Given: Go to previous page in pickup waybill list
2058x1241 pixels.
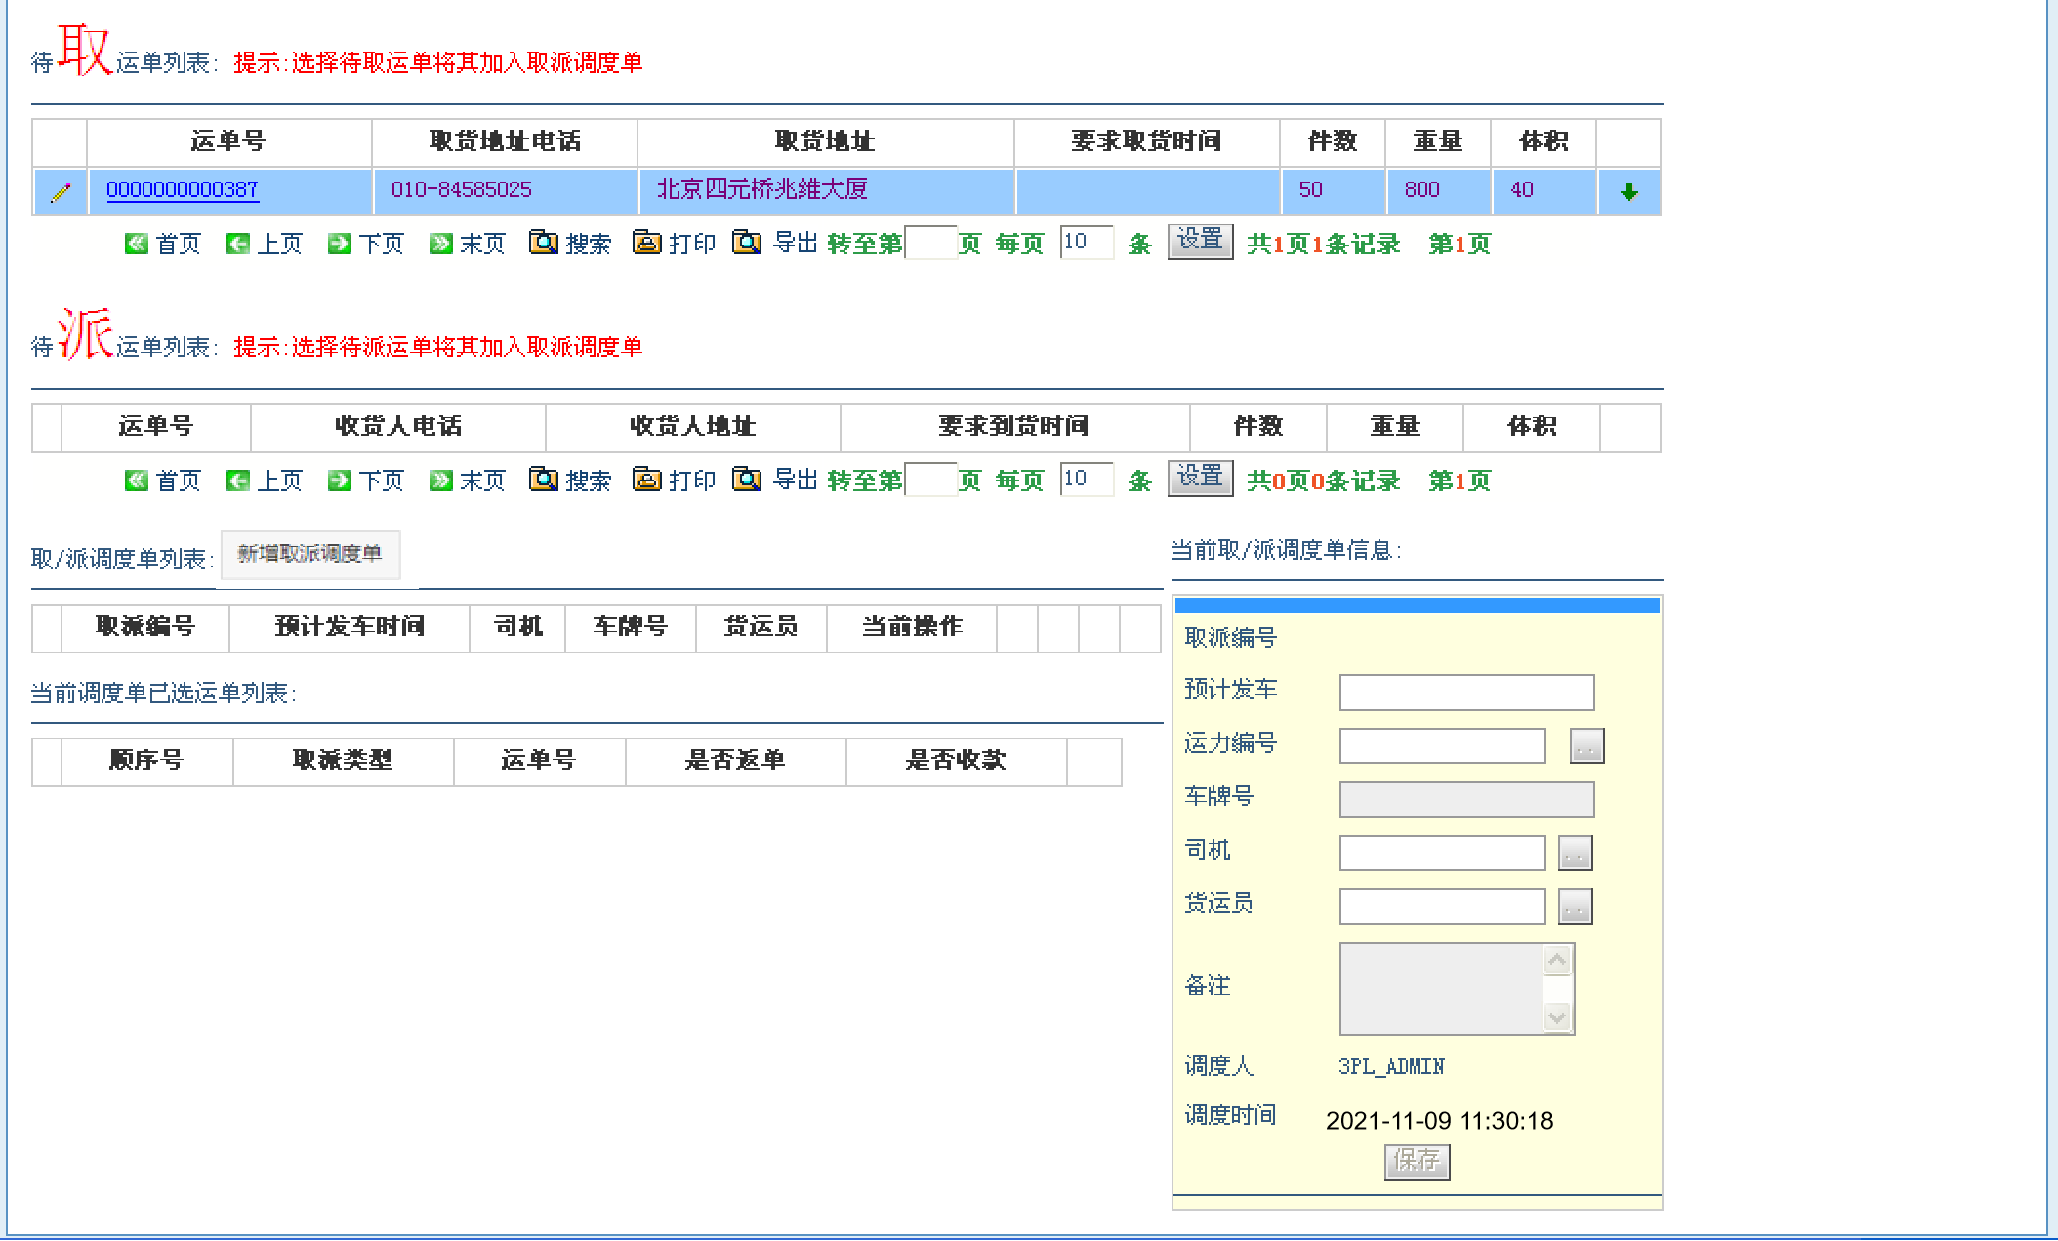Looking at the screenshot, I should point(264,243).
